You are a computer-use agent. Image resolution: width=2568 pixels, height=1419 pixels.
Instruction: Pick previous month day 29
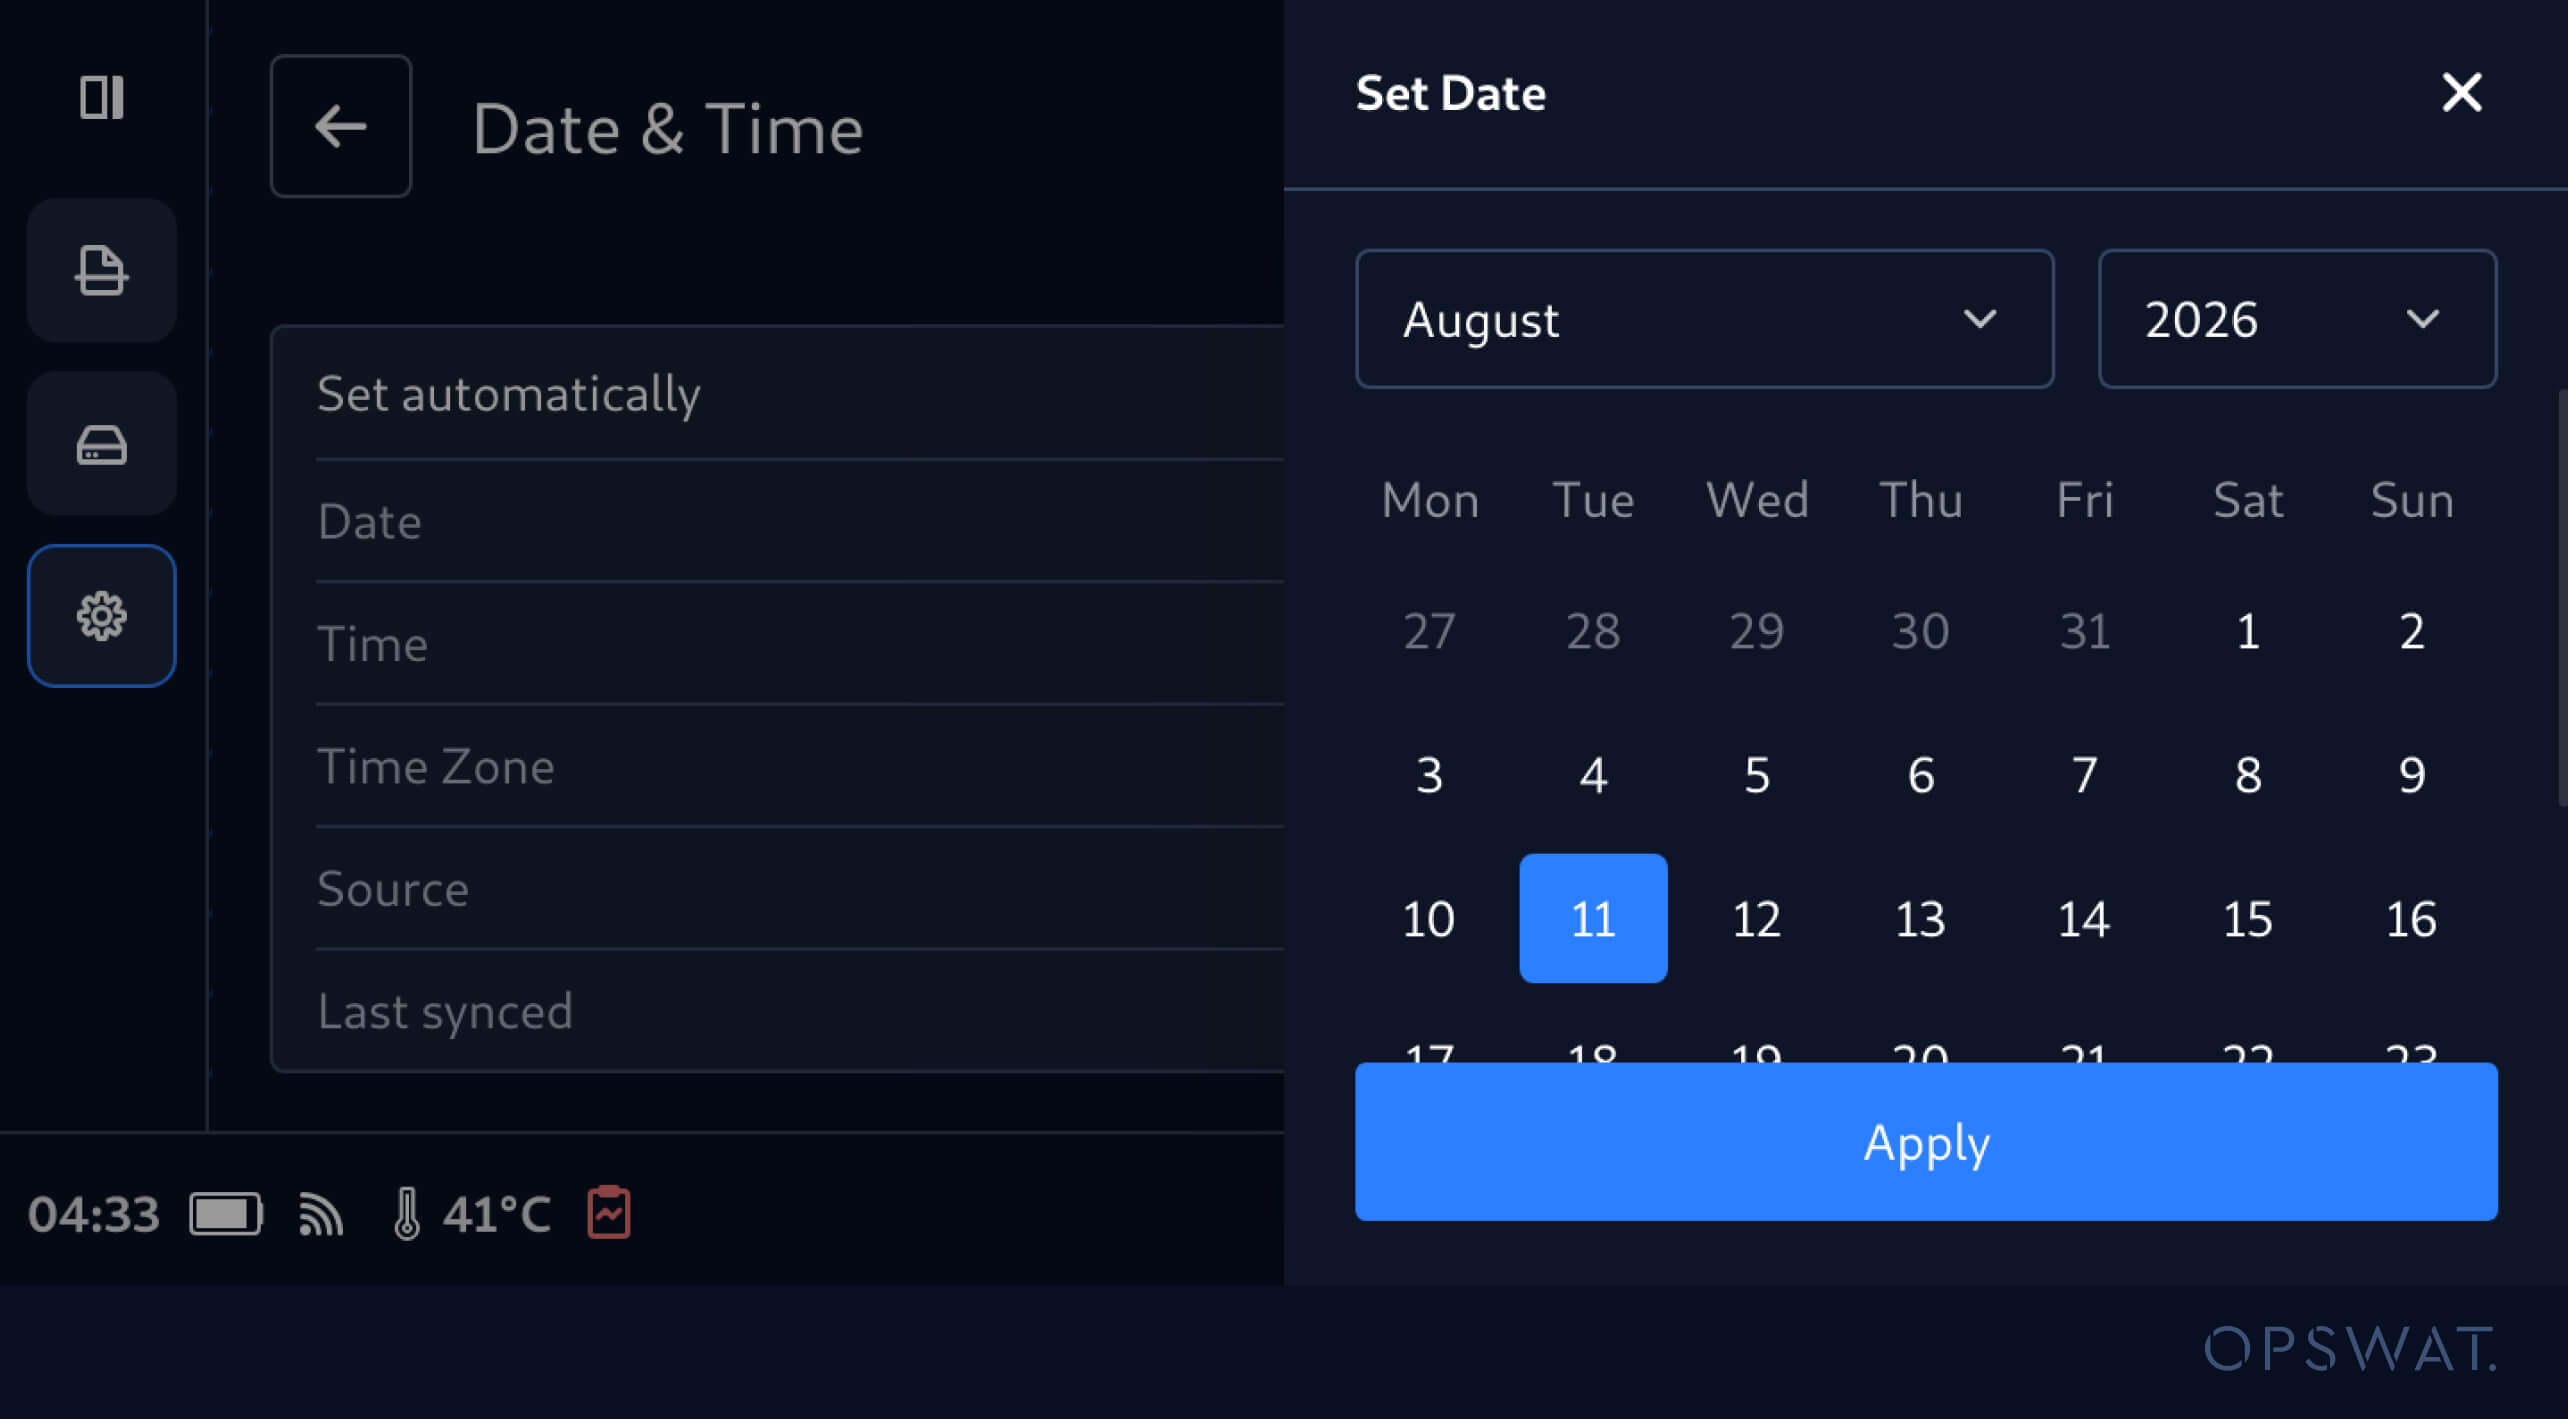tap(1756, 631)
